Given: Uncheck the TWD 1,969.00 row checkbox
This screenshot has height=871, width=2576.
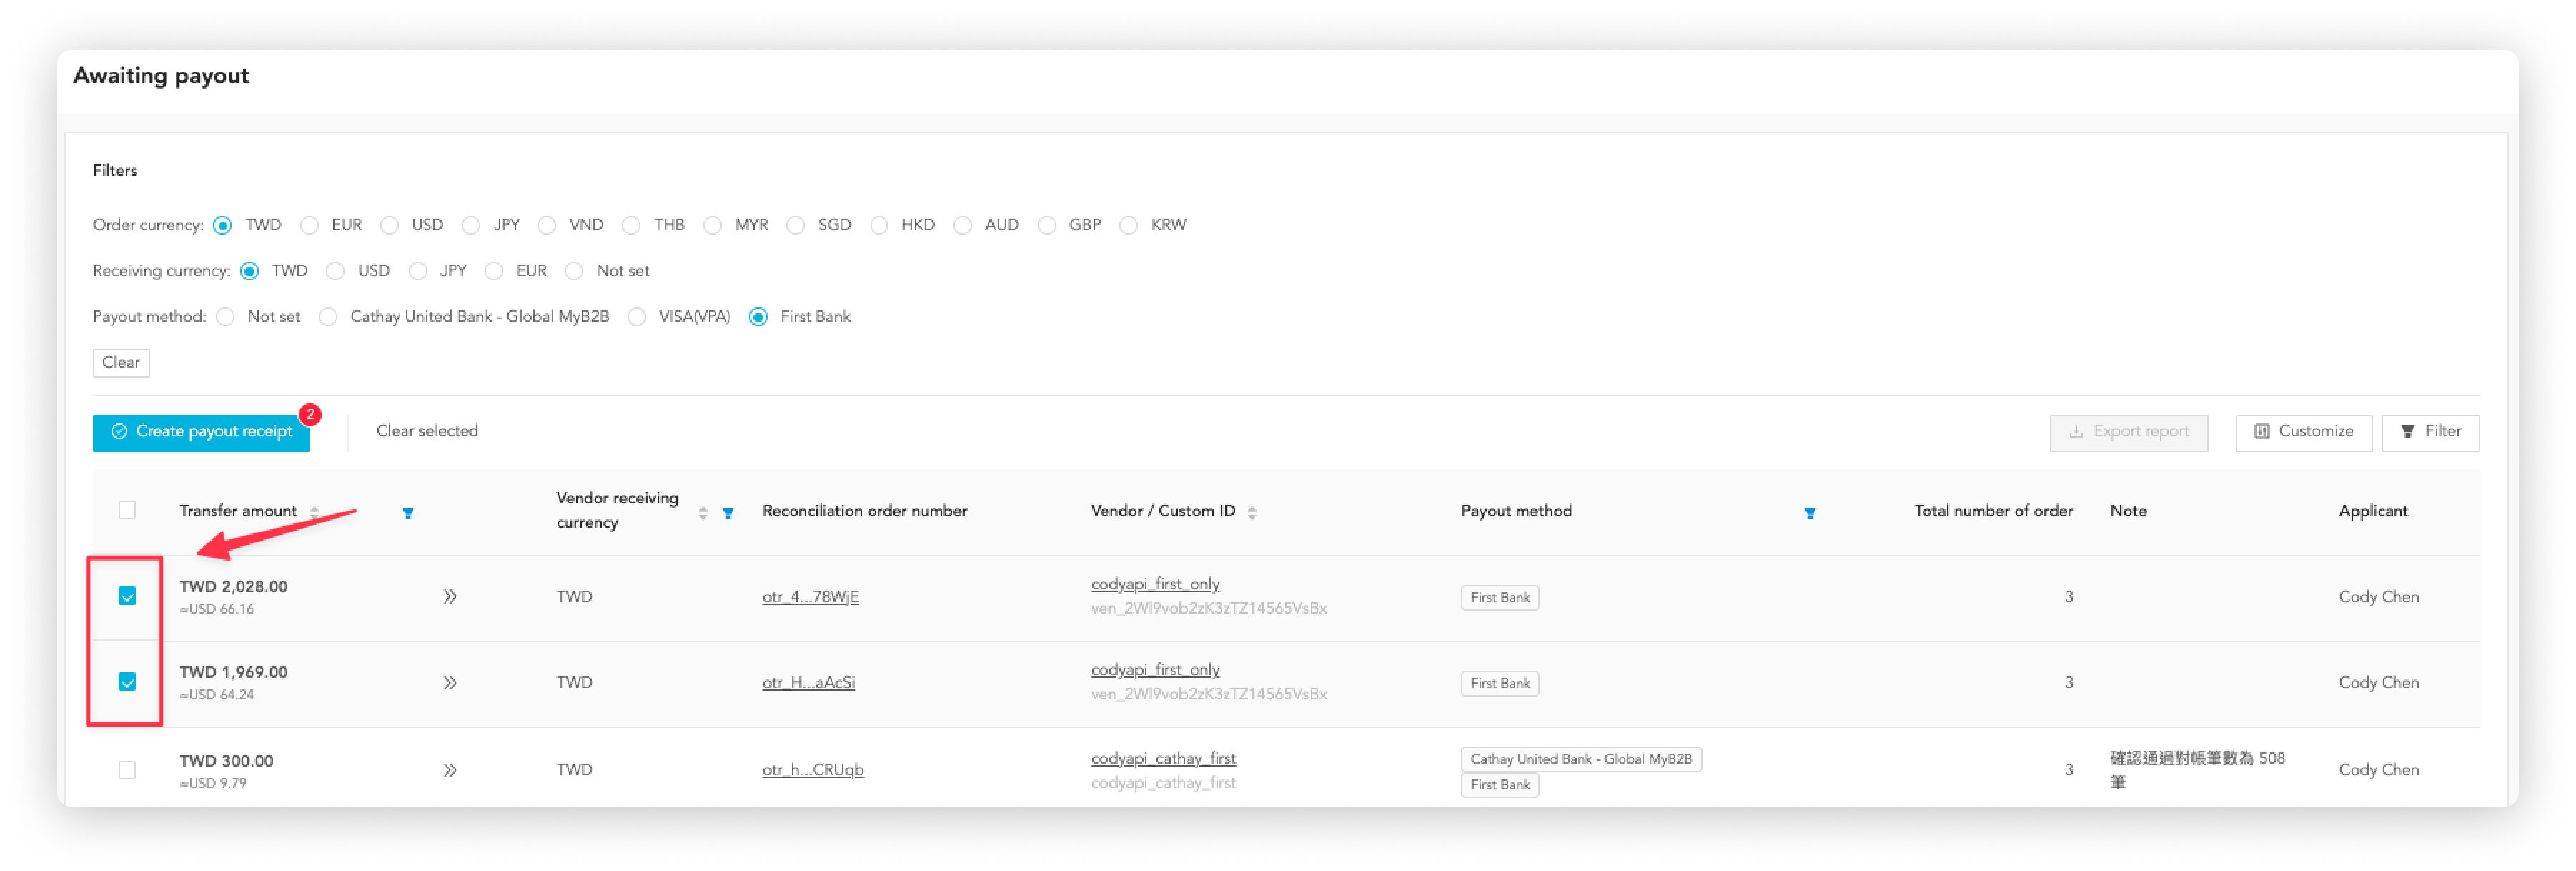Looking at the screenshot, I should tap(127, 683).
